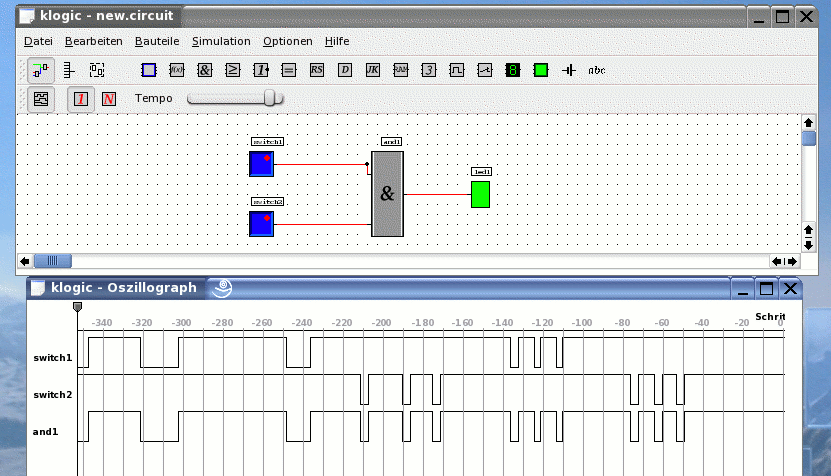Open the Bauteile menu

(157, 41)
